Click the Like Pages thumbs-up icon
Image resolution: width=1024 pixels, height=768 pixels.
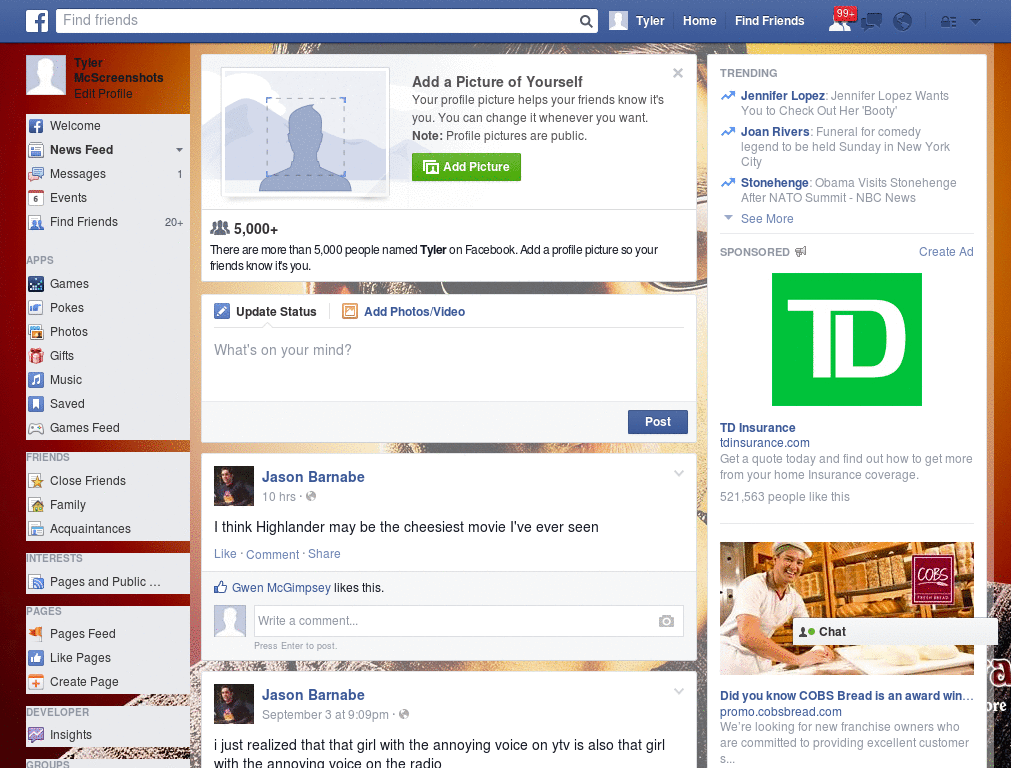pyautogui.click(x=36, y=658)
